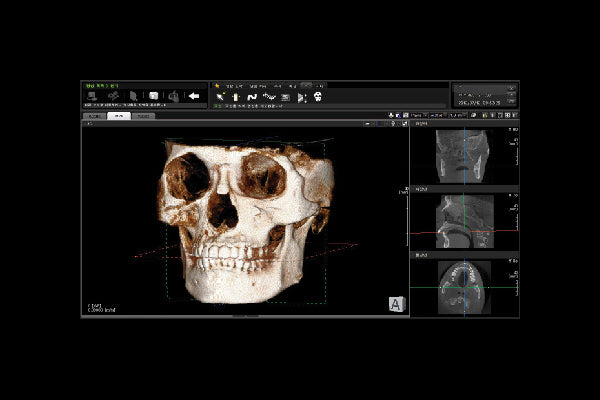Click the orientation cube labeled A
The width and height of the screenshot is (600, 400).
tap(395, 305)
